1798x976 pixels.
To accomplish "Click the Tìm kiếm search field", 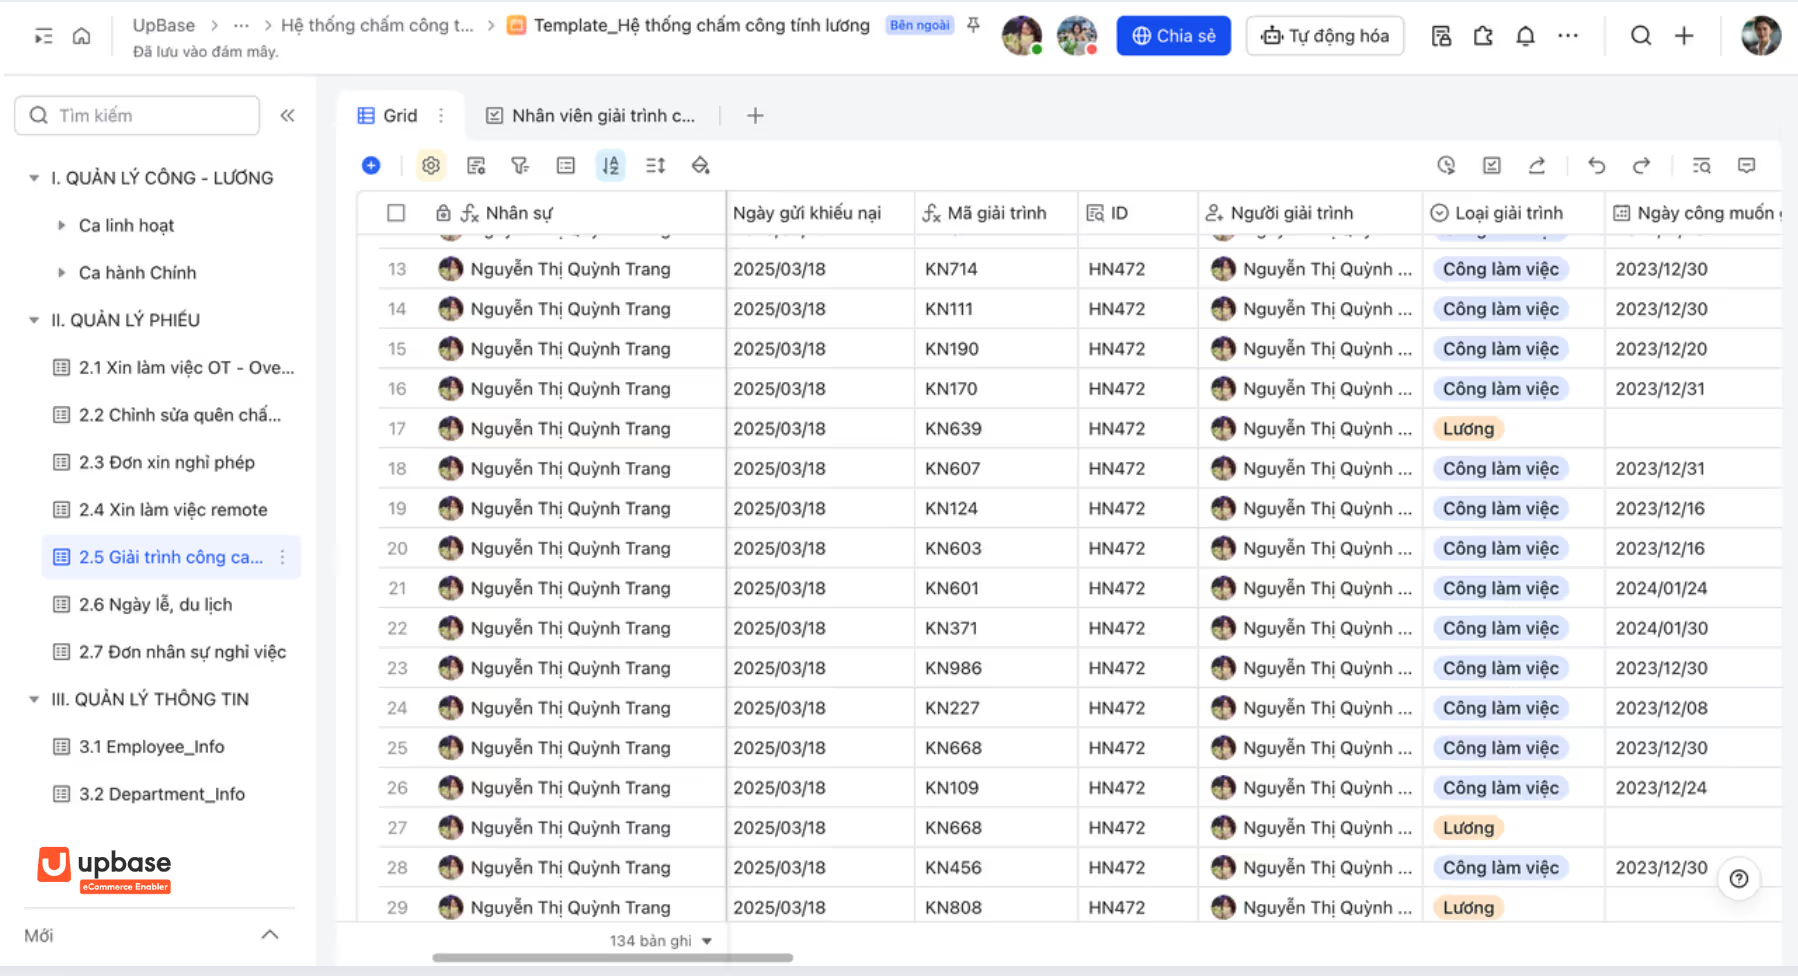I will (x=137, y=115).
